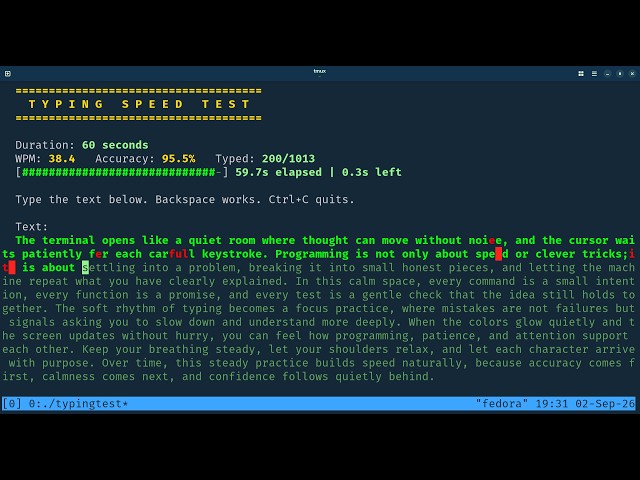Click the Duration: label
Image resolution: width=640 pixels, height=480 pixels.
pyautogui.click(x=45, y=145)
